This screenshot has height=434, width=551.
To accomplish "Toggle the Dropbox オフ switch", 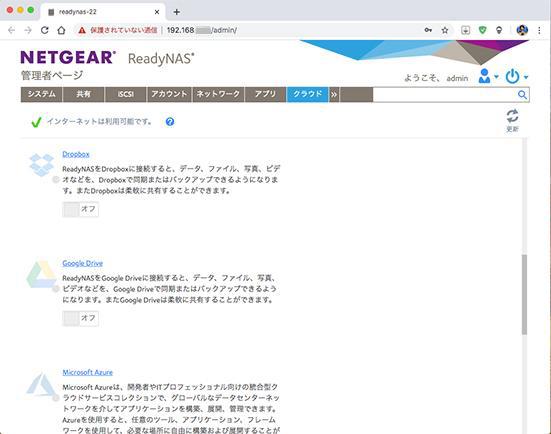I will click(80, 209).
